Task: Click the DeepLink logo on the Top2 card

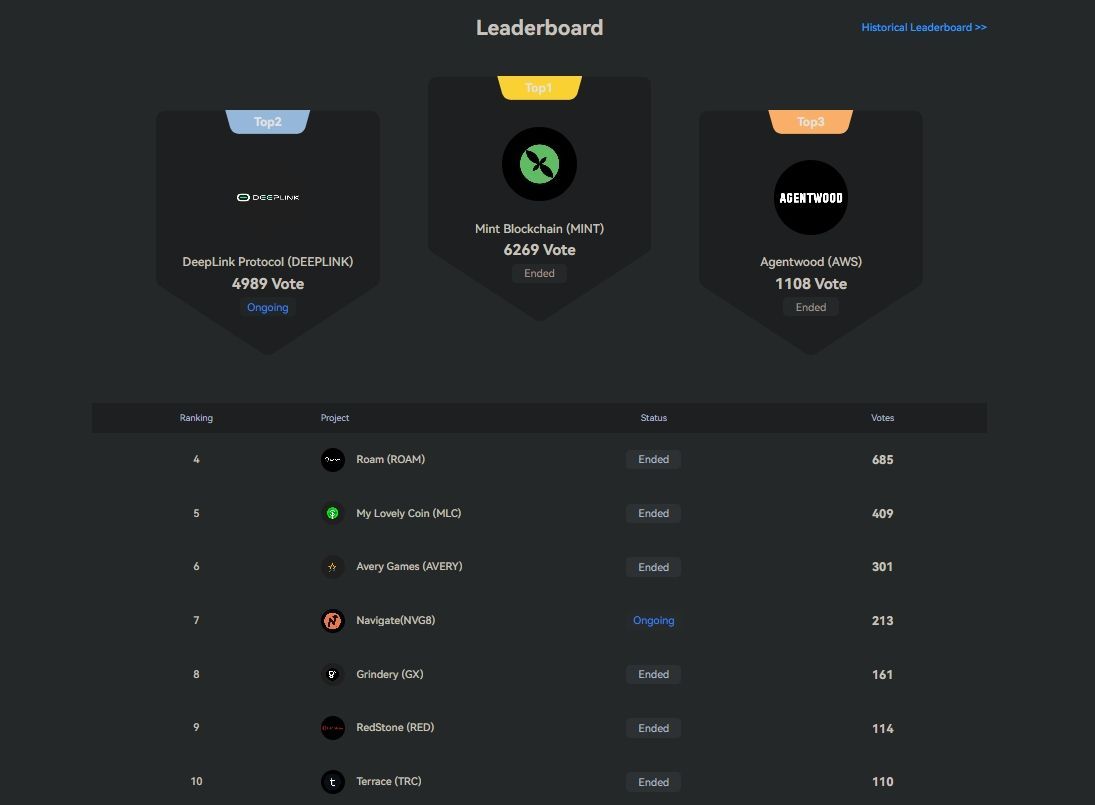Action: pos(268,198)
